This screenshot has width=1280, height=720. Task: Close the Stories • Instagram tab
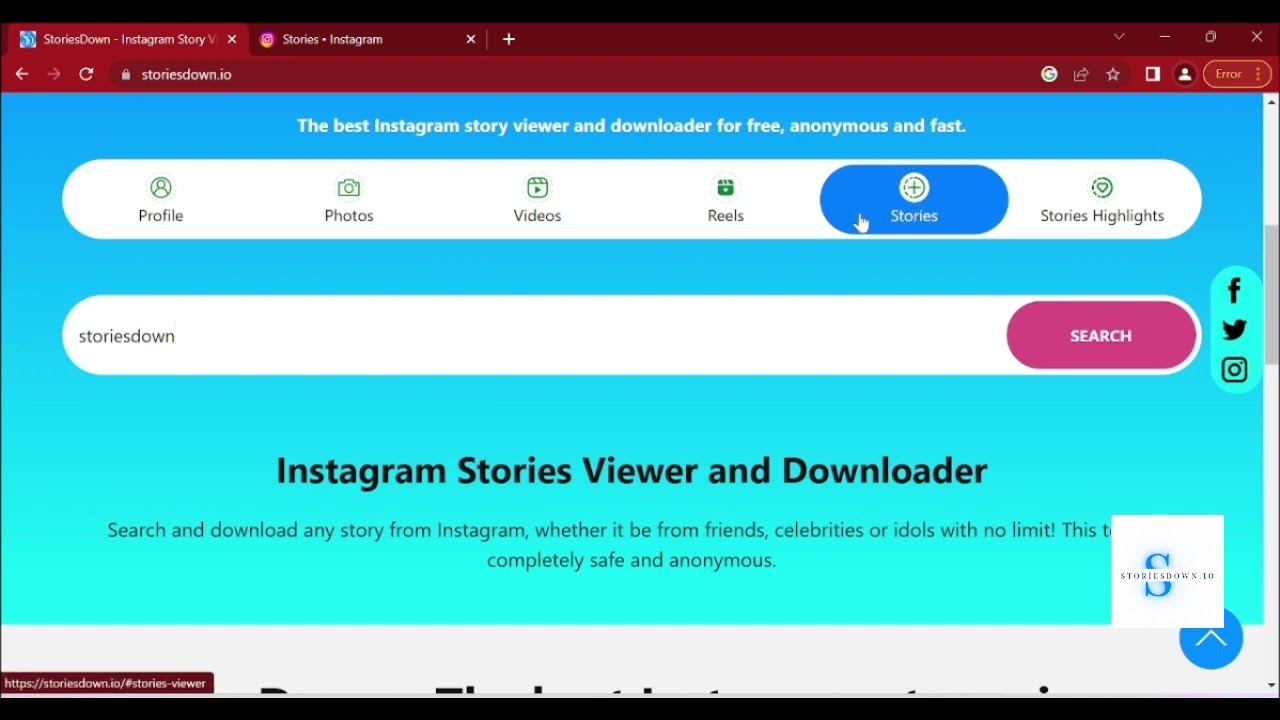click(472, 40)
